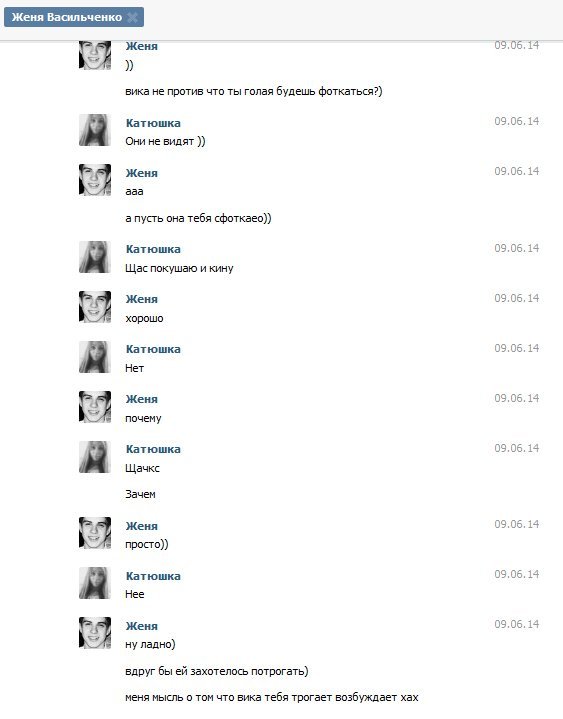Select the 'Щас покушаю и кину' message

pos(179,268)
